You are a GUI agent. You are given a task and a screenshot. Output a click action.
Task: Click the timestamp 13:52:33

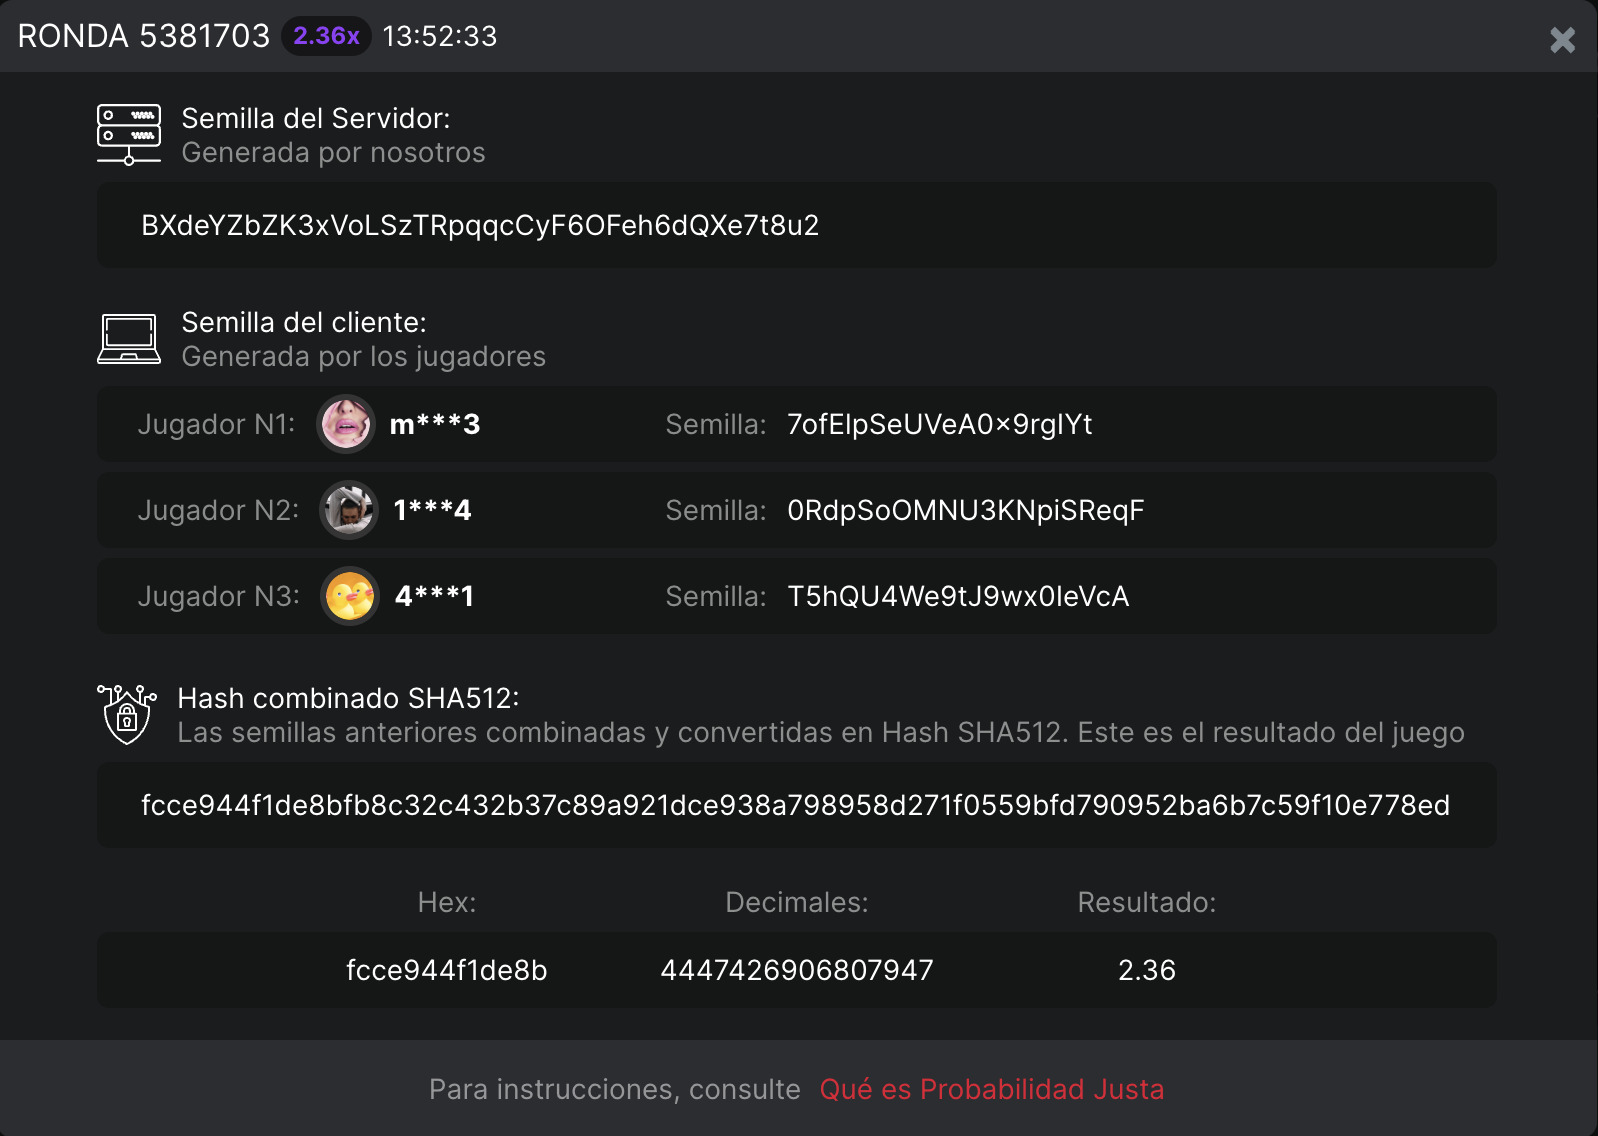coord(440,36)
